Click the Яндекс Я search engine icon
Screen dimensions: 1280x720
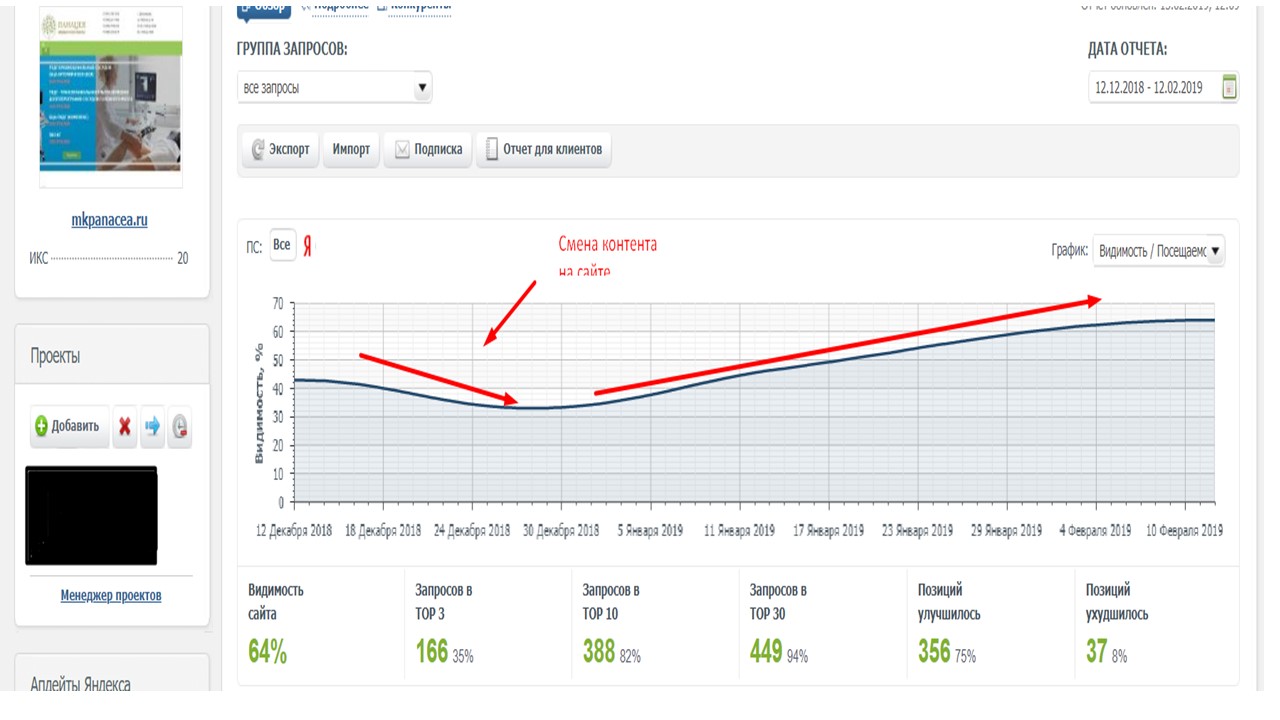308,246
